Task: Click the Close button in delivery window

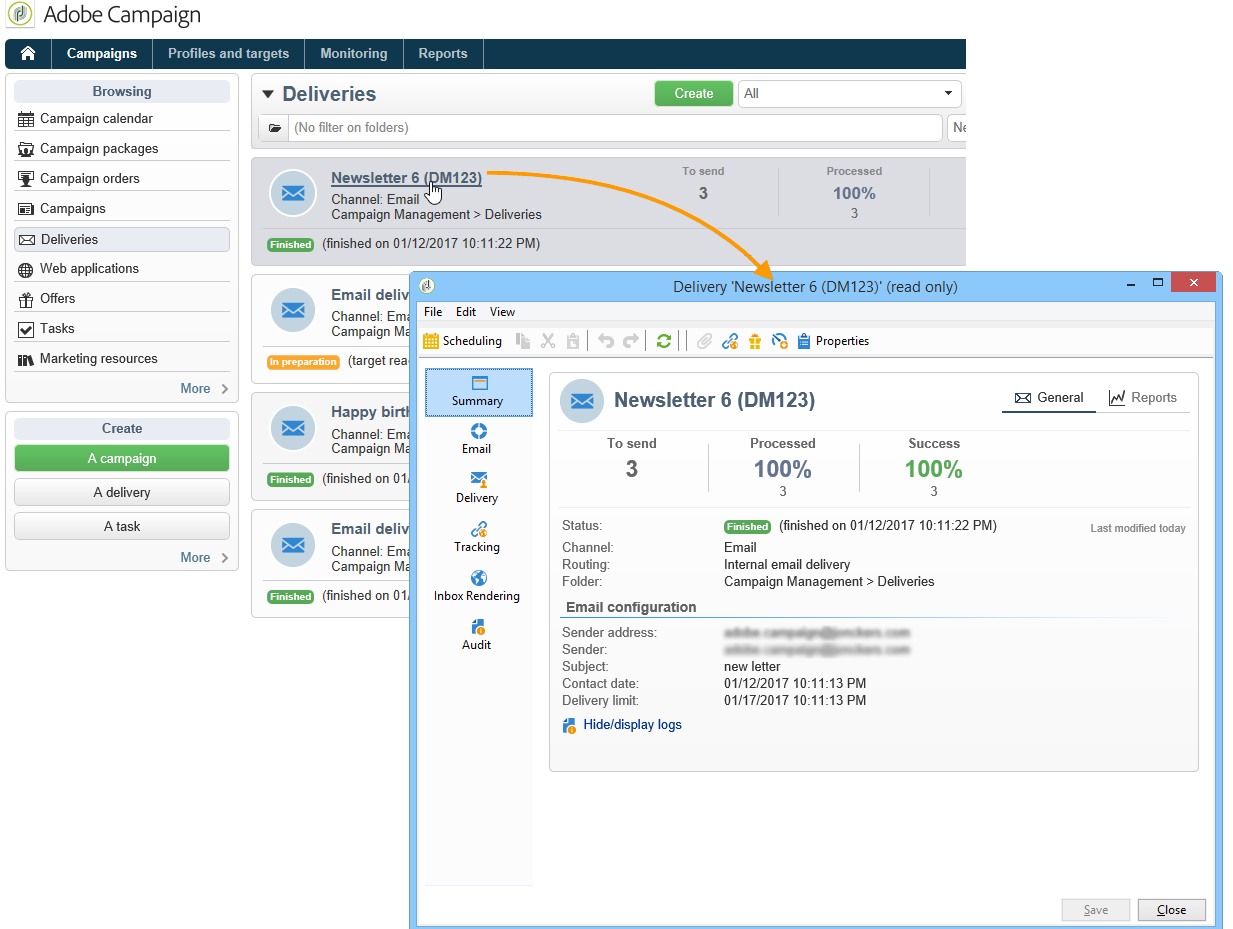Action: point(1171,910)
